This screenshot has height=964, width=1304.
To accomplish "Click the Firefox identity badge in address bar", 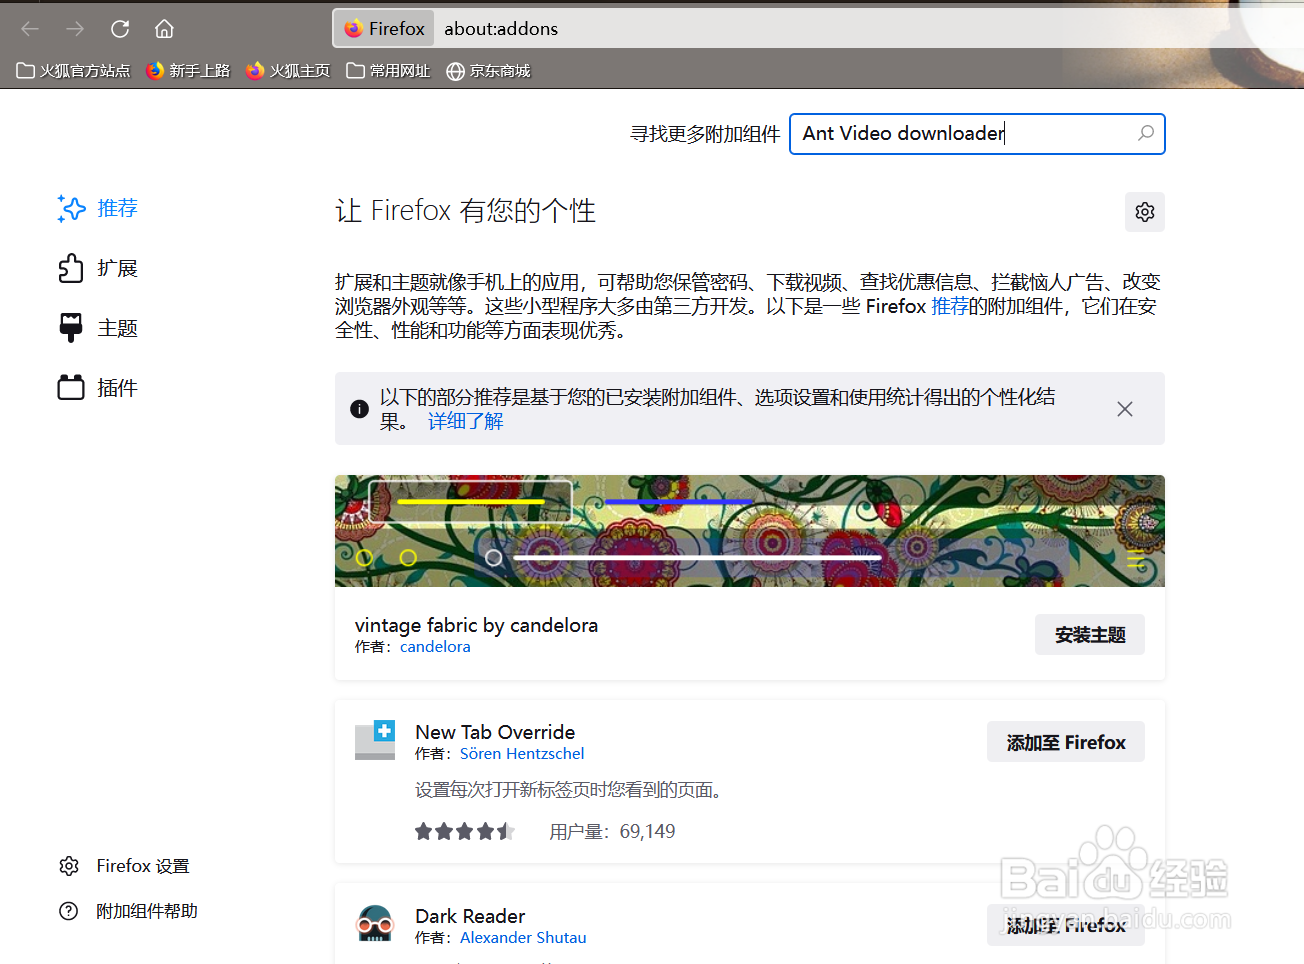I will click(x=384, y=29).
